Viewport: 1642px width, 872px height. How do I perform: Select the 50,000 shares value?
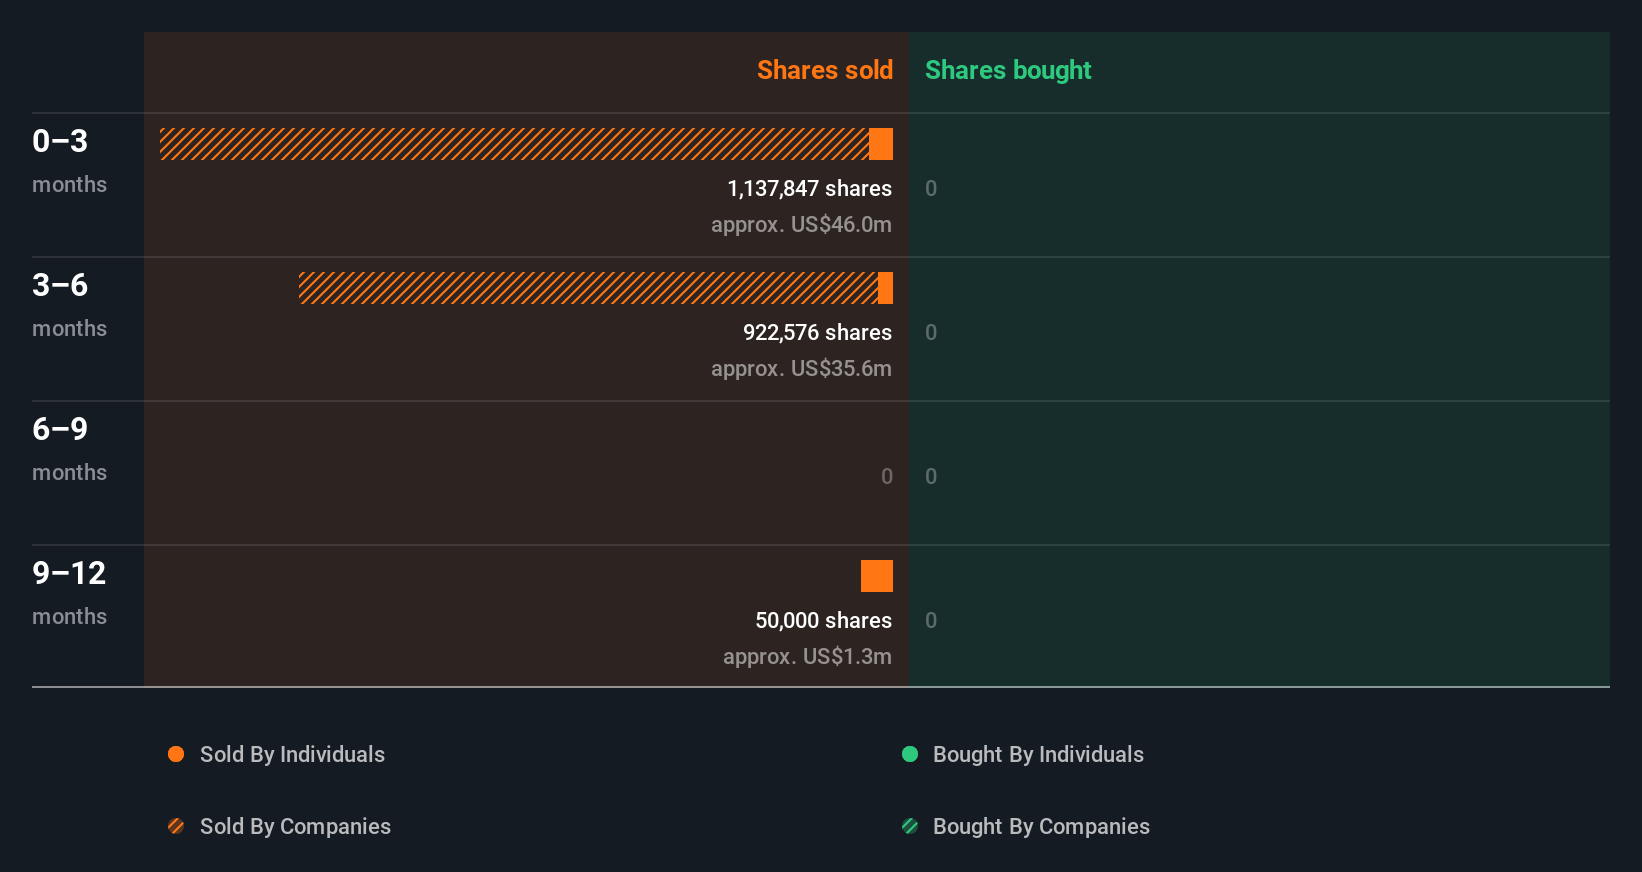pyautogui.click(x=823, y=620)
